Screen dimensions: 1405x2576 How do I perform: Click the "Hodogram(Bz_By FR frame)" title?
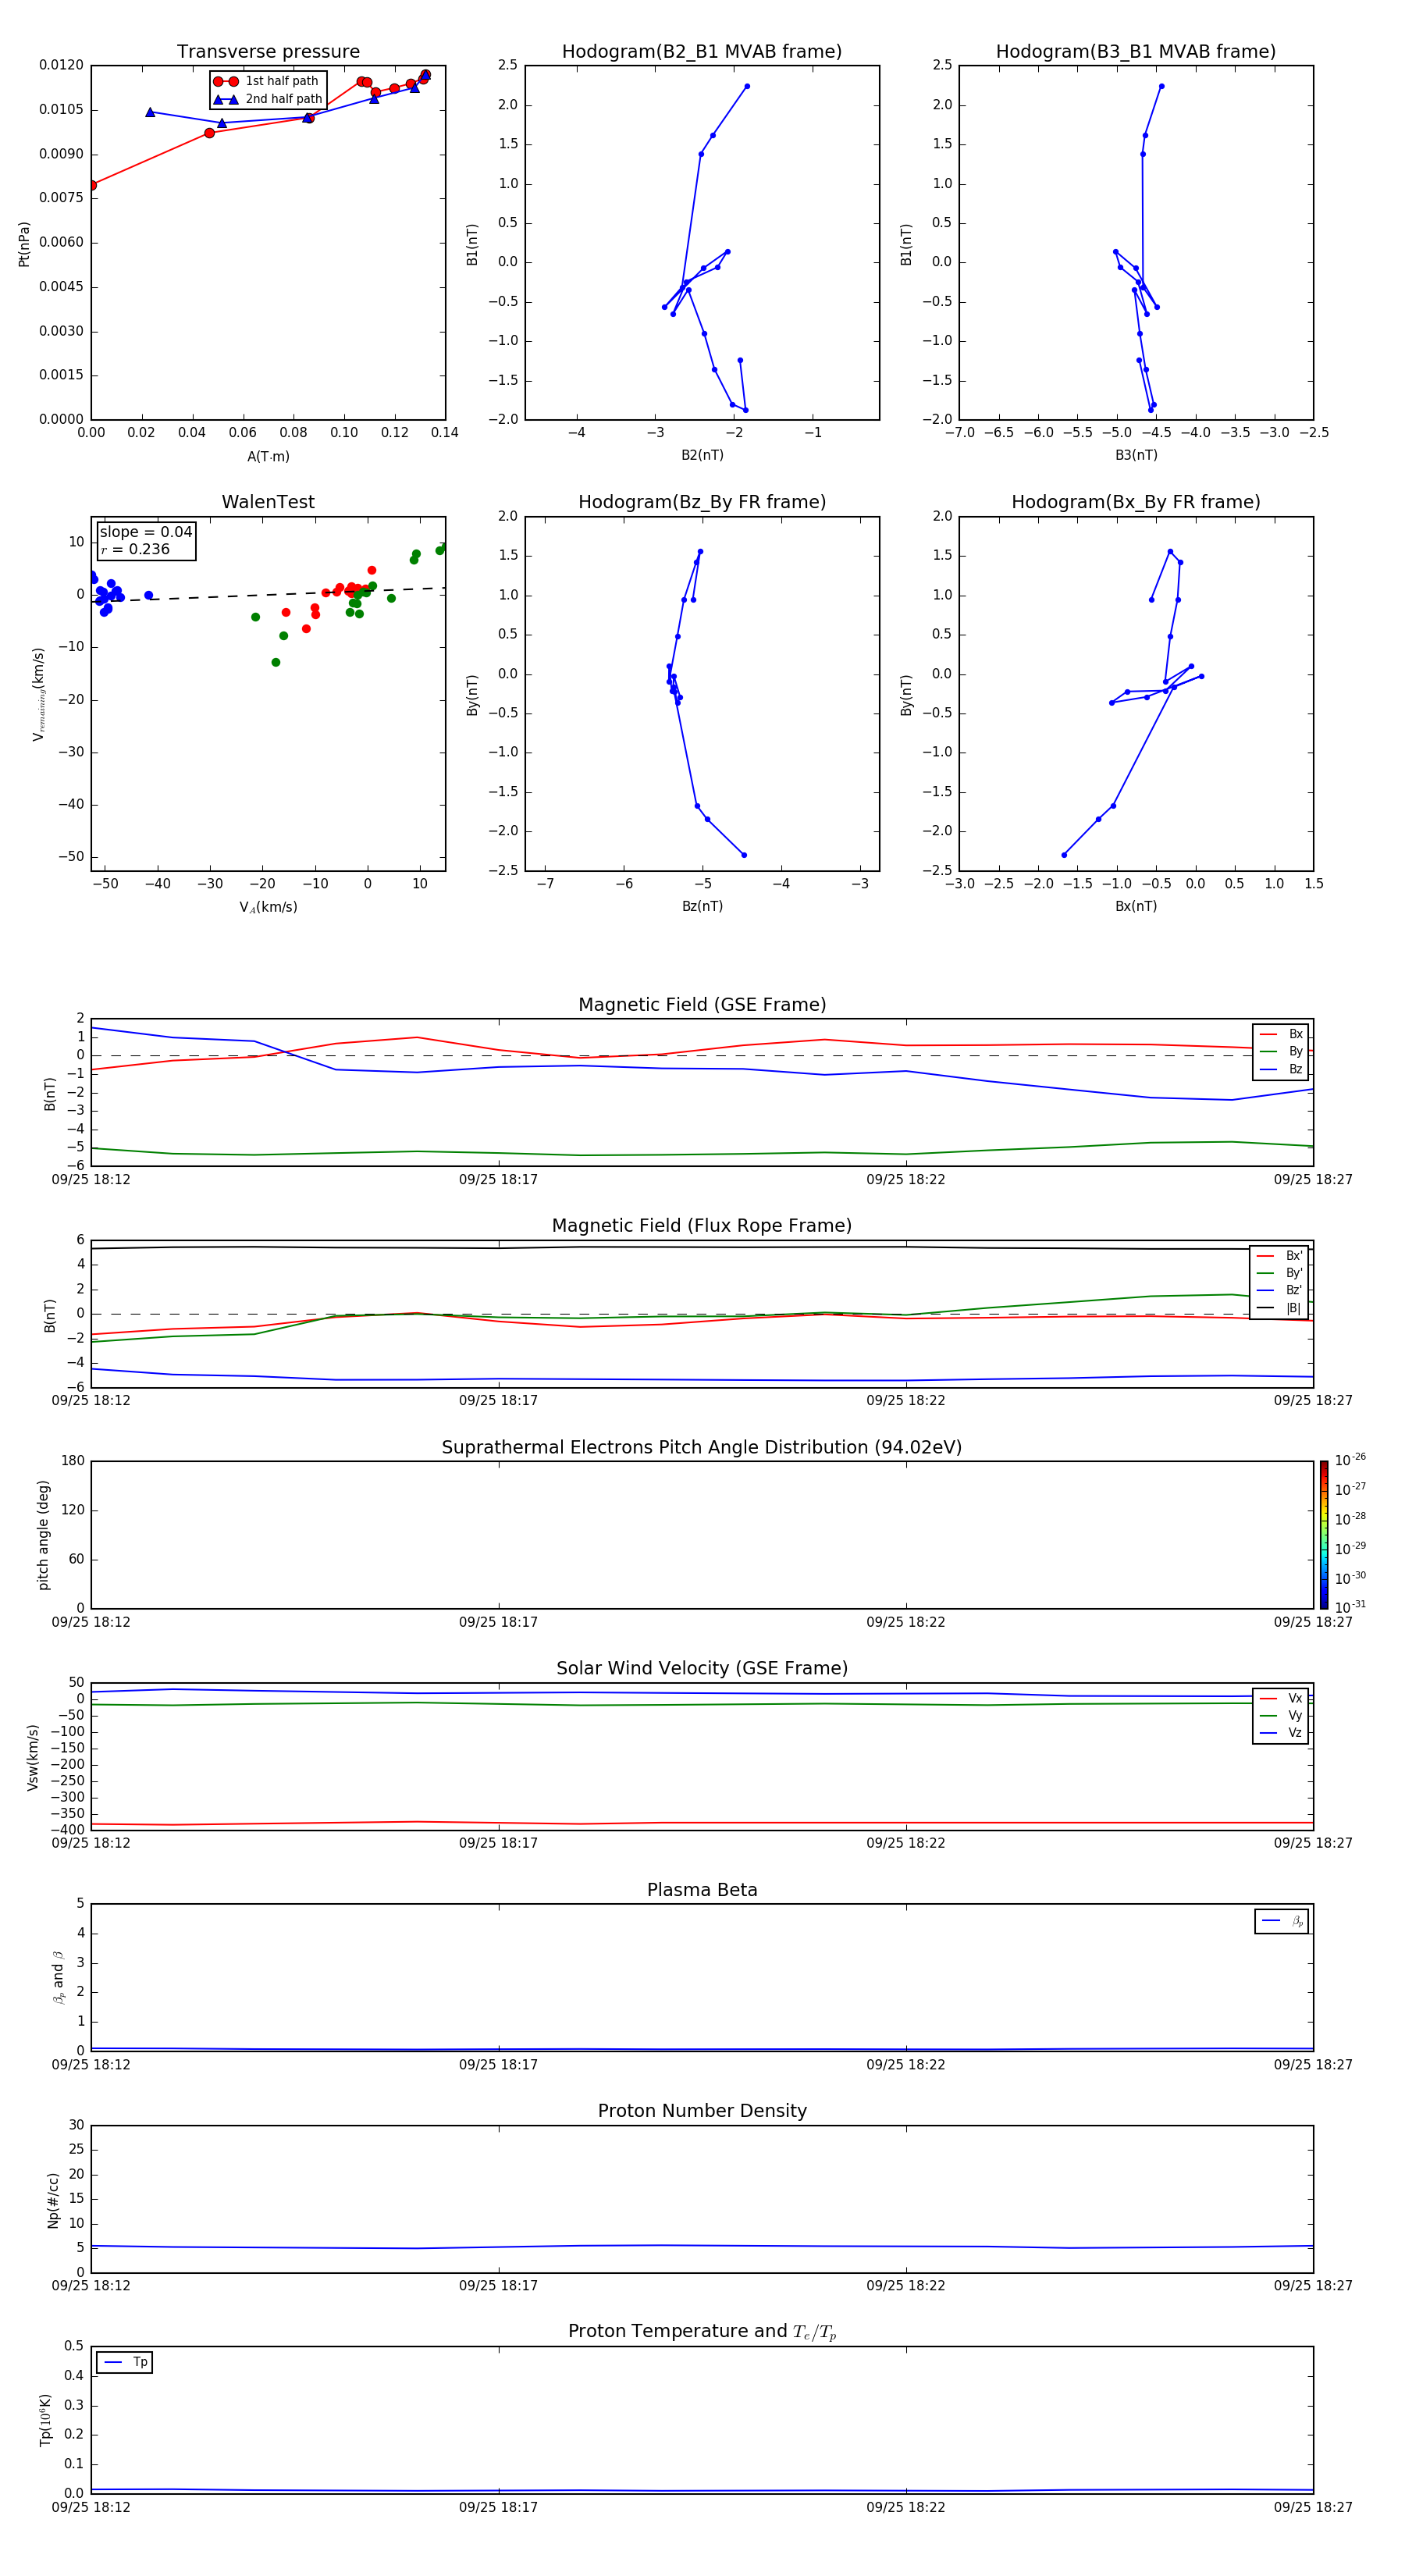pyautogui.click(x=701, y=502)
